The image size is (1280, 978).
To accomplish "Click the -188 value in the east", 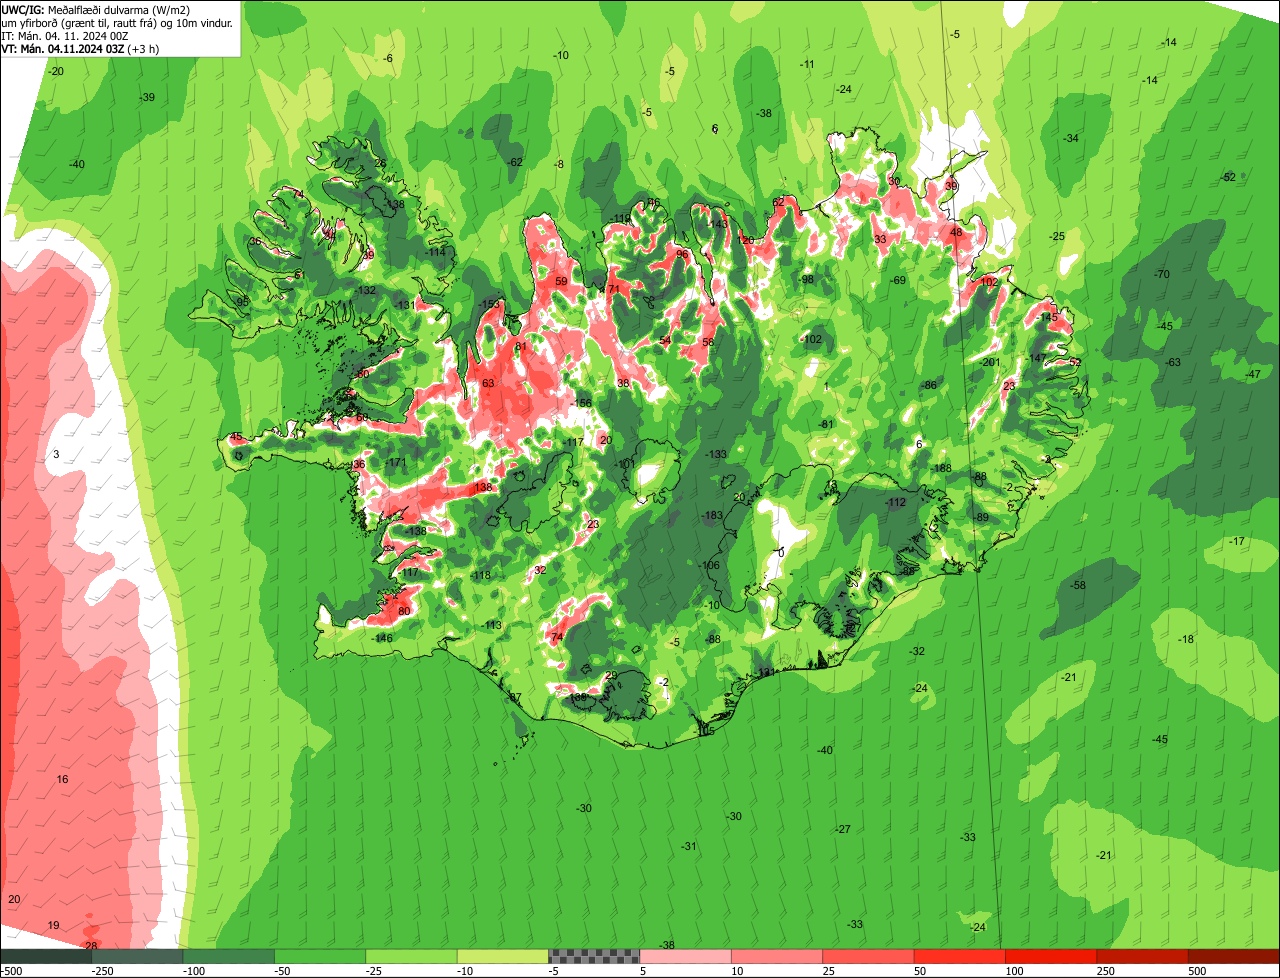I will [942, 468].
